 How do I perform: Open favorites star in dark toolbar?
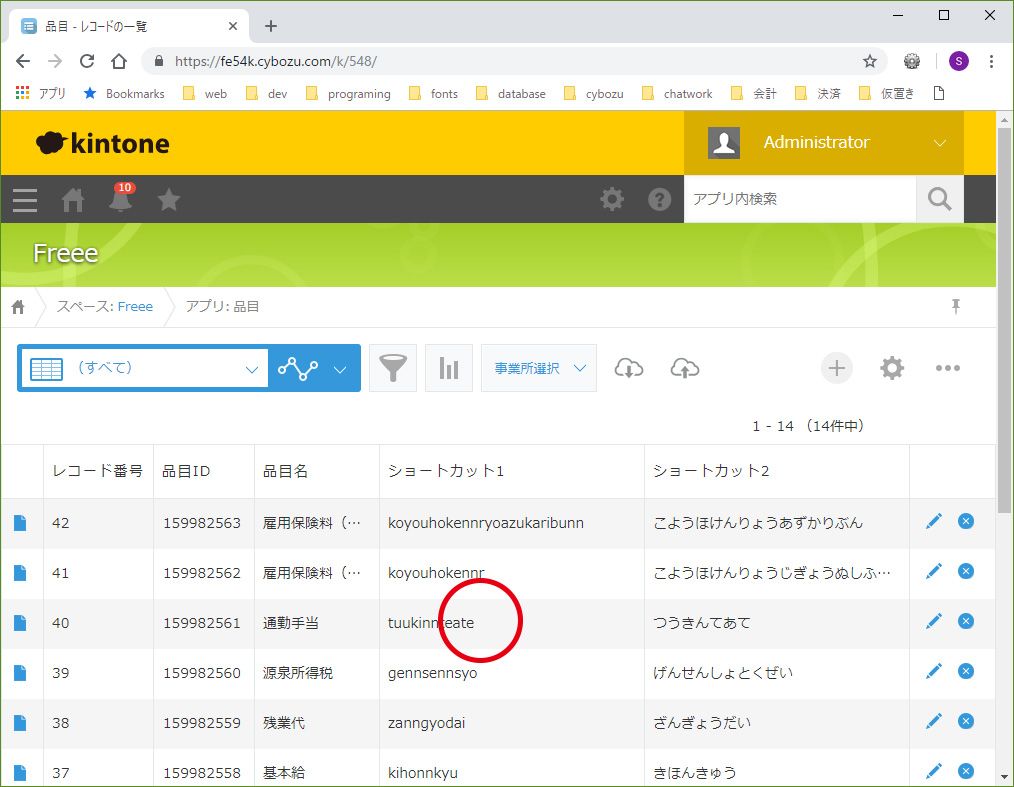click(169, 199)
